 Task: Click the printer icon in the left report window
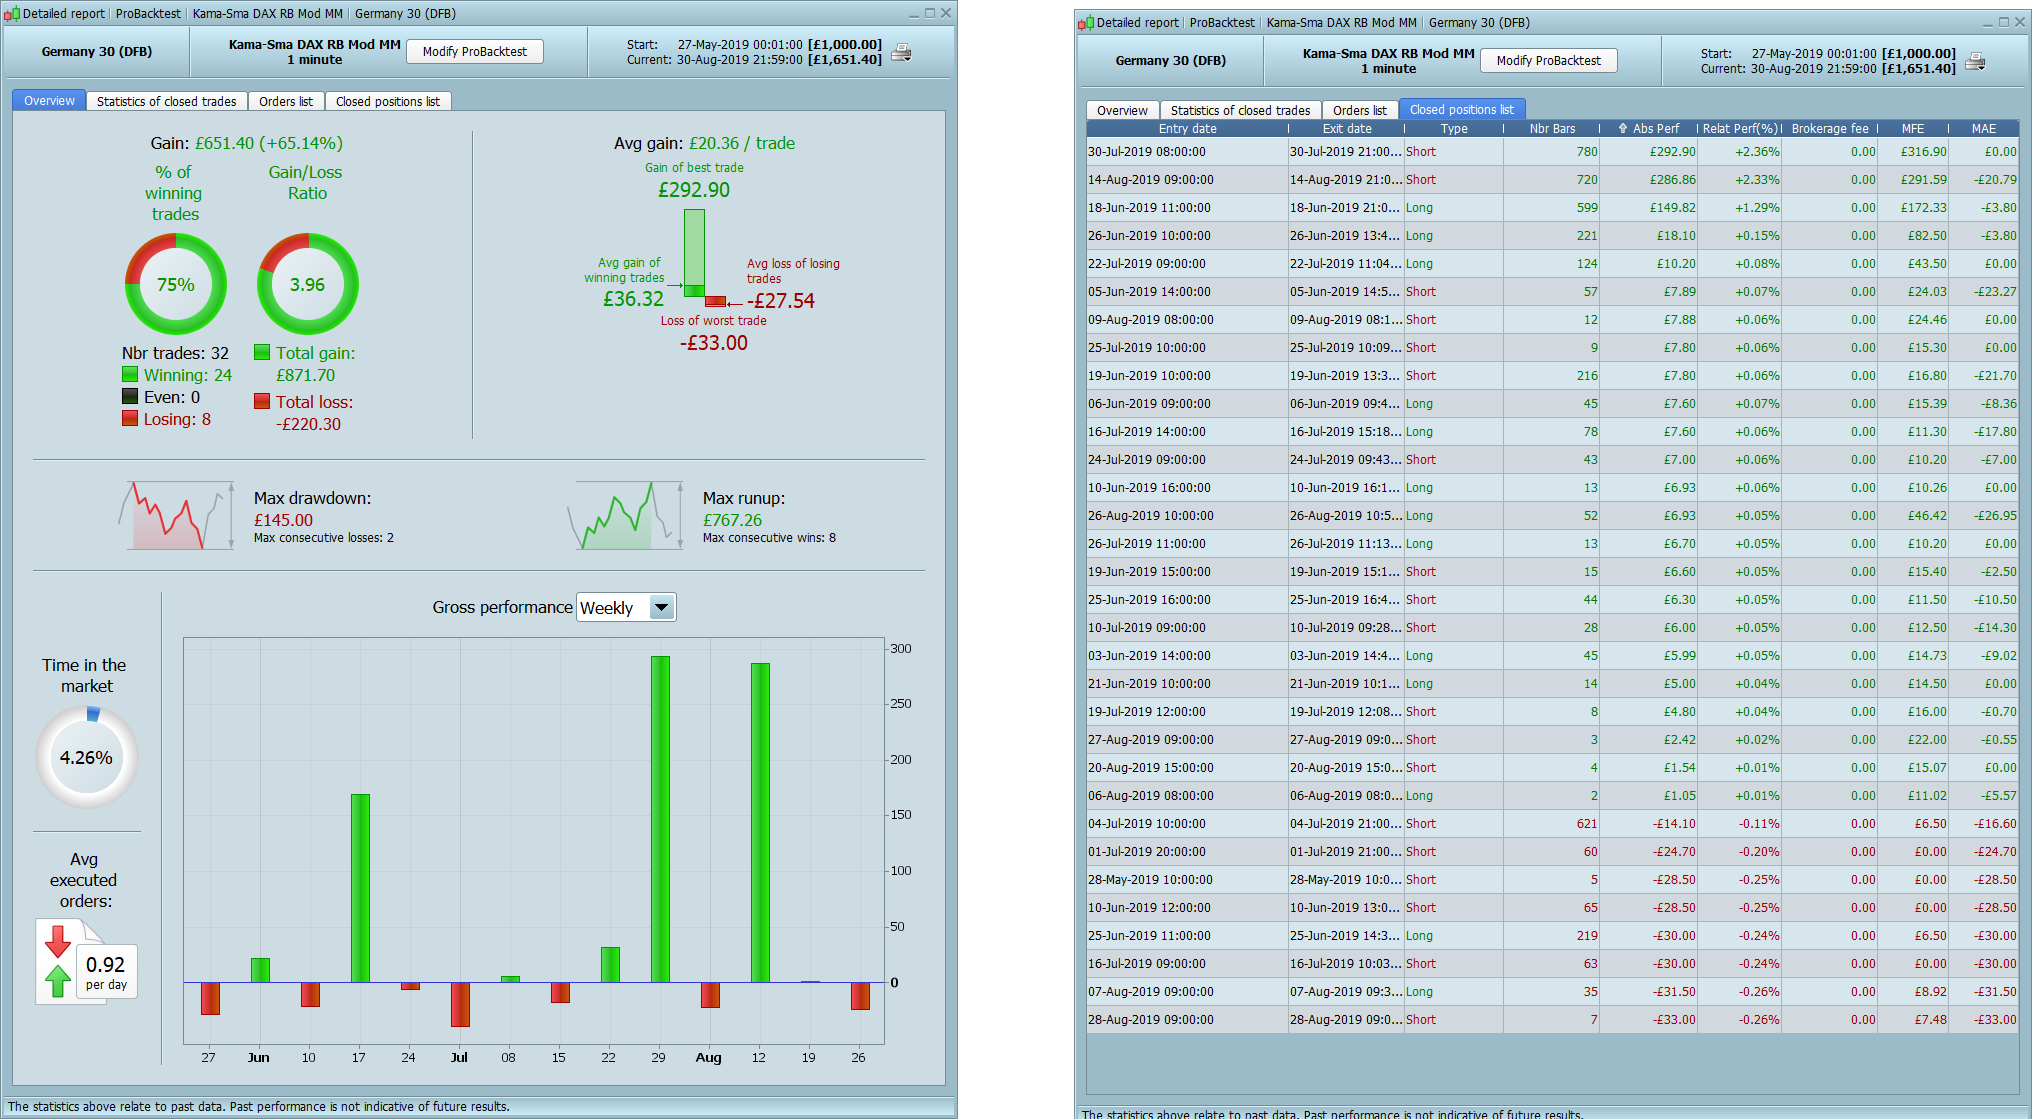point(901,53)
